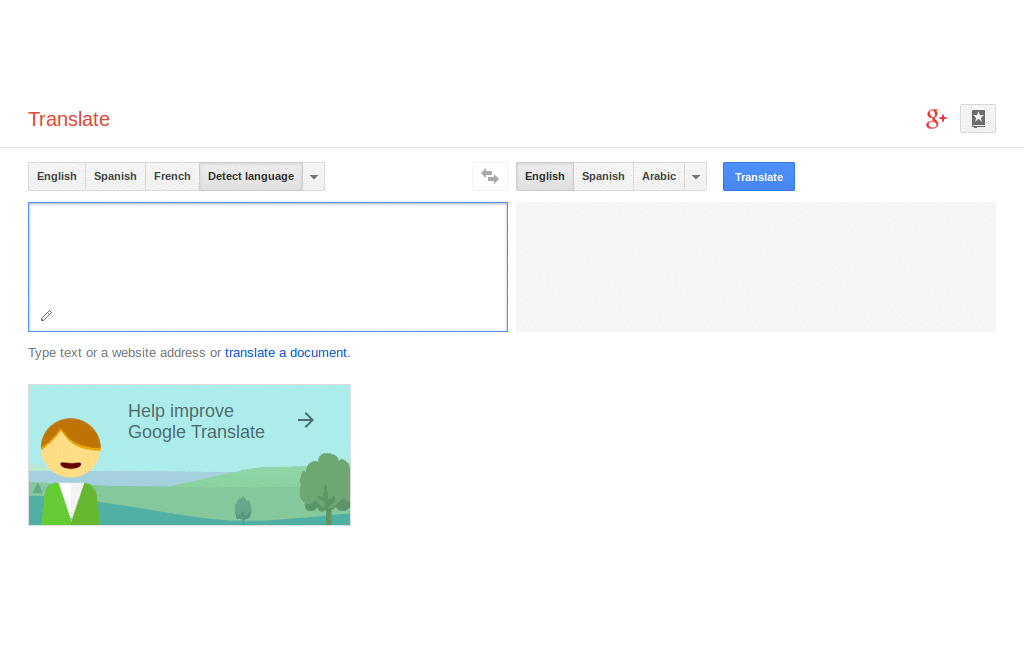The image size is (1024, 645).
Task: Click the handwriting pencil icon
Action: [46, 316]
